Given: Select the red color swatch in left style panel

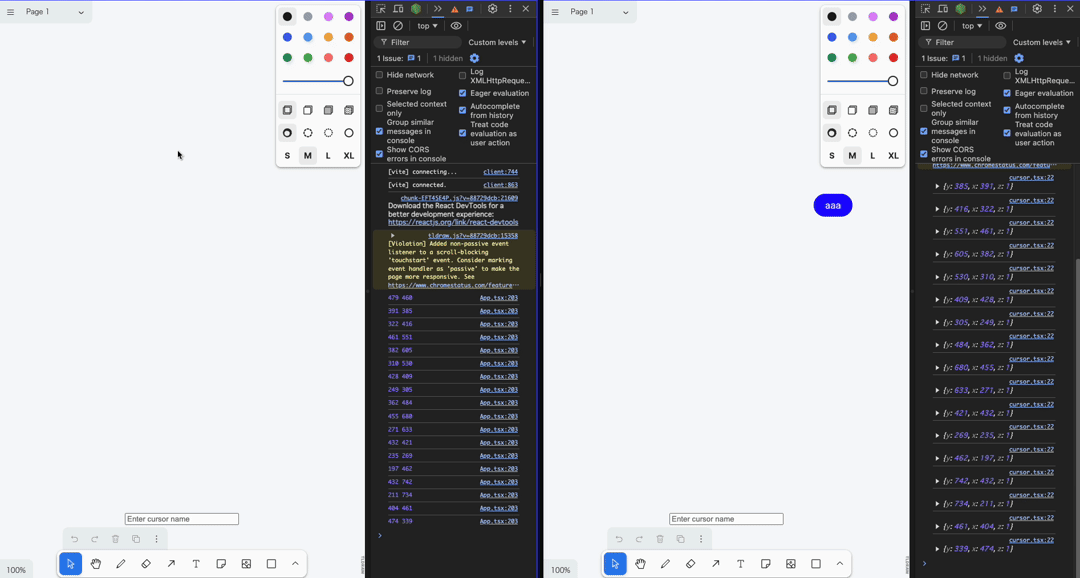Looking at the screenshot, I should coord(349,58).
